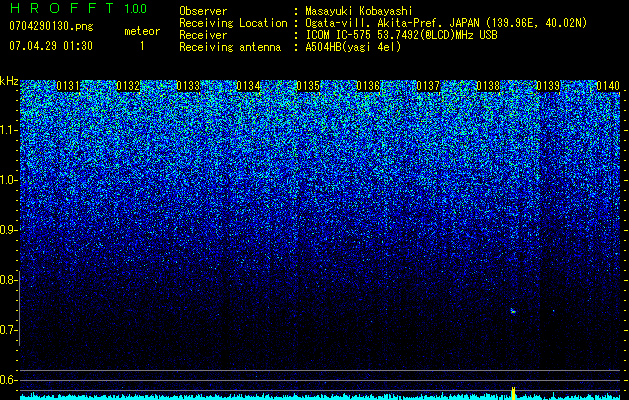Click the 0140 time marker
The height and width of the screenshot is (400, 629).
click(x=608, y=86)
